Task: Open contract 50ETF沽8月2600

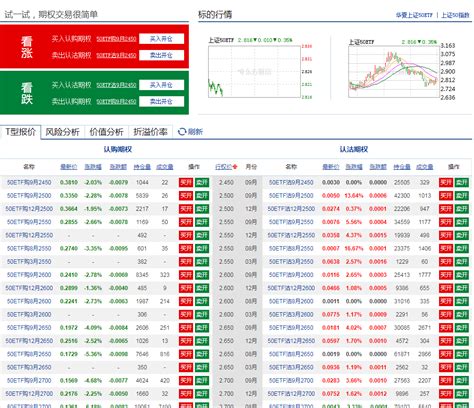Action: pyautogui.click(x=291, y=301)
